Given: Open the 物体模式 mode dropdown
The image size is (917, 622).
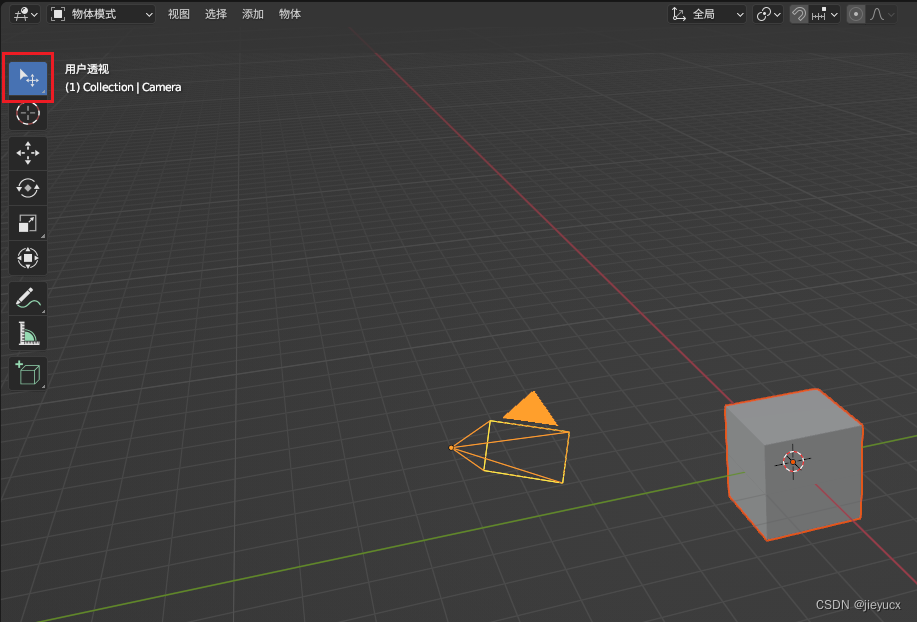Looking at the screenshot, I should coord(102,14).
